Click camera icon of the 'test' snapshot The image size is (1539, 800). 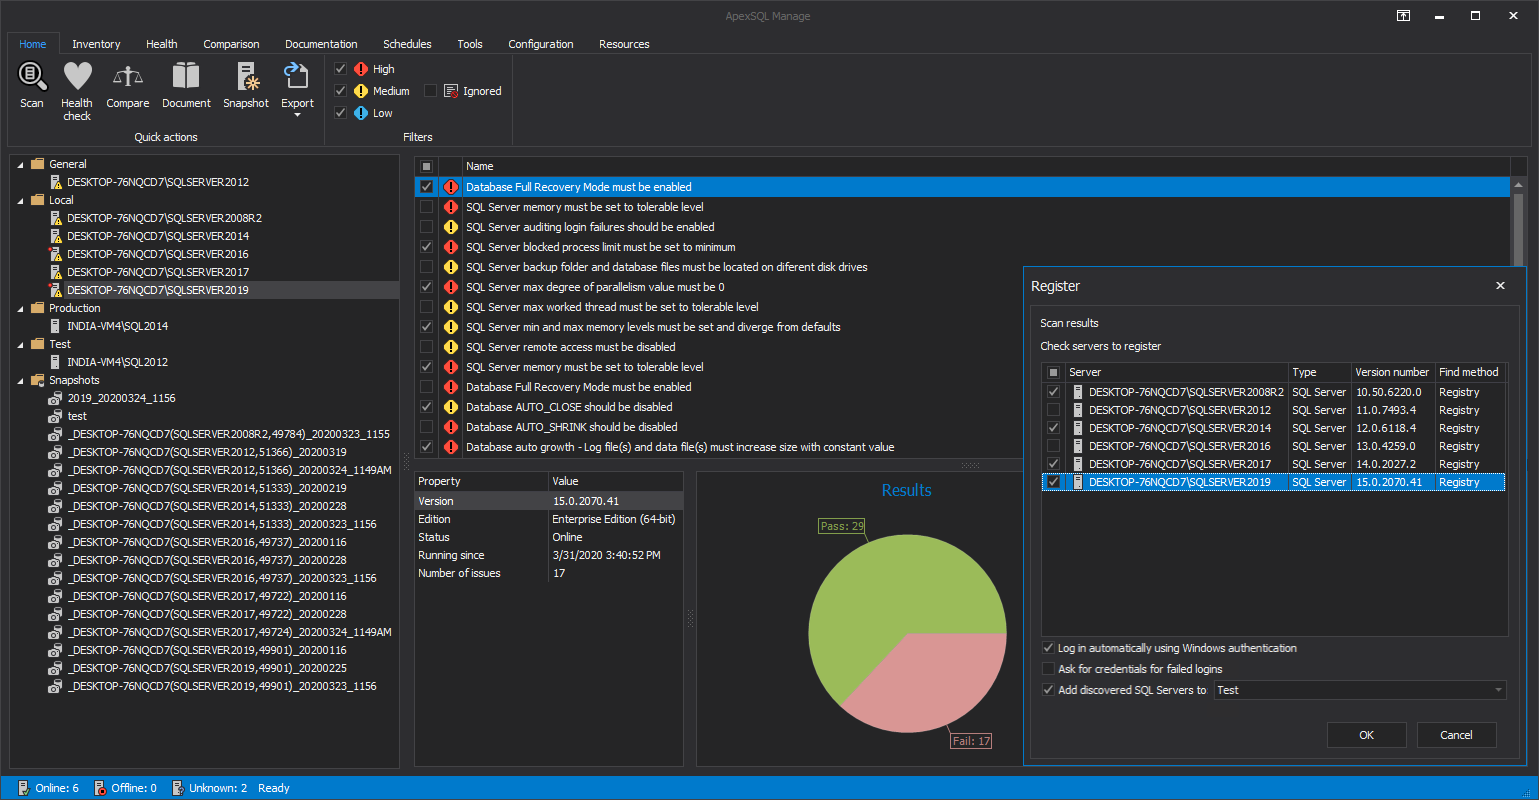click(x=56, y=416)
